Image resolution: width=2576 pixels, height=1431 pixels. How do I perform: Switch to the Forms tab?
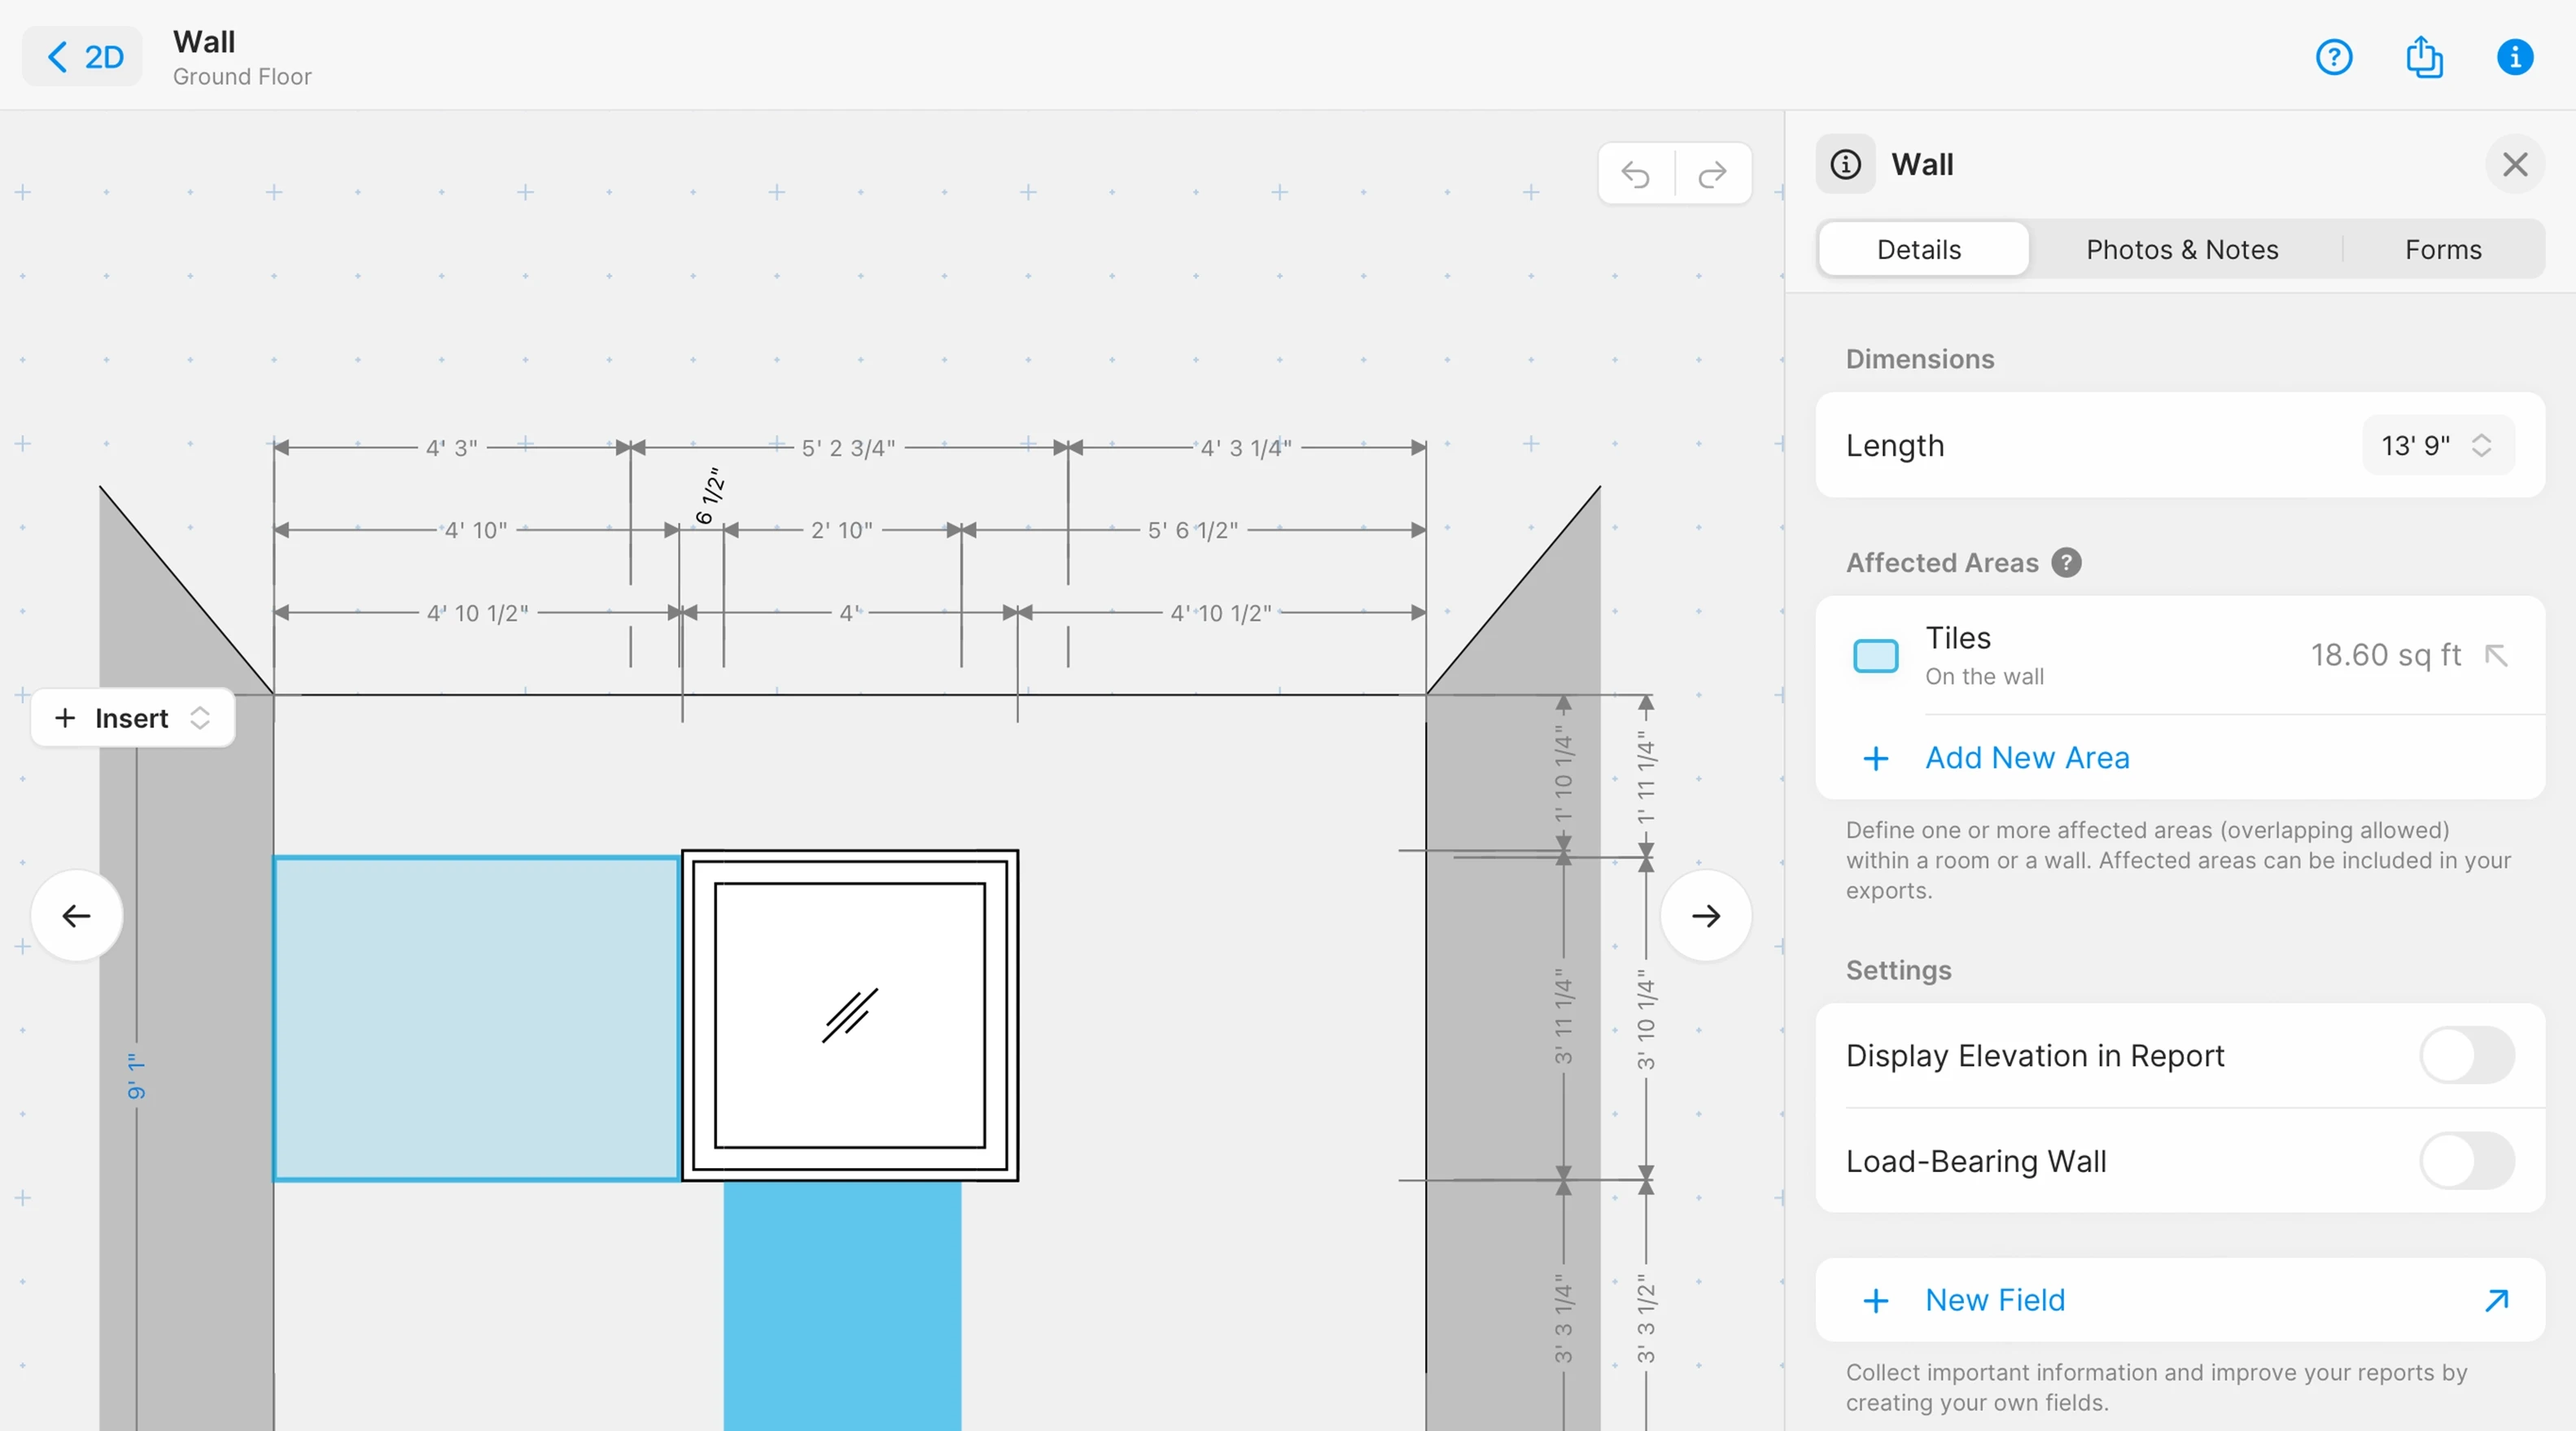(x=2442, y=249)
